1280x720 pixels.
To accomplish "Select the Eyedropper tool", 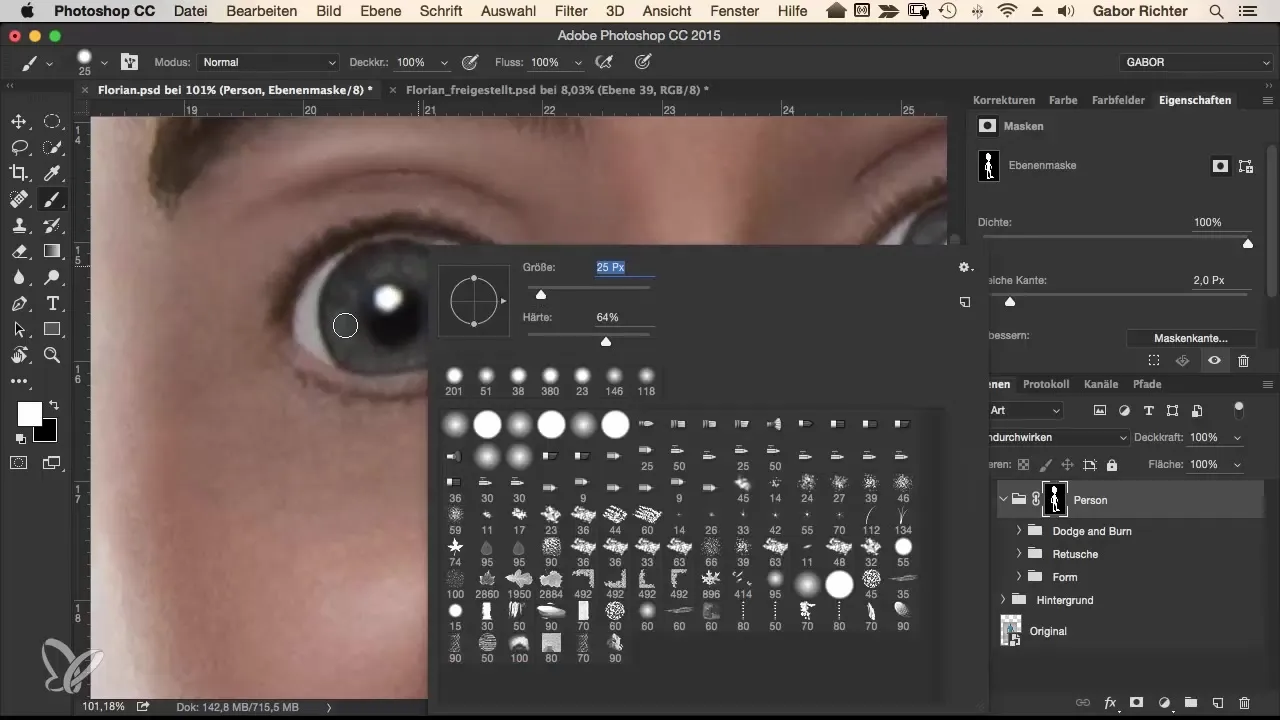I will click(x=52, y=174).
